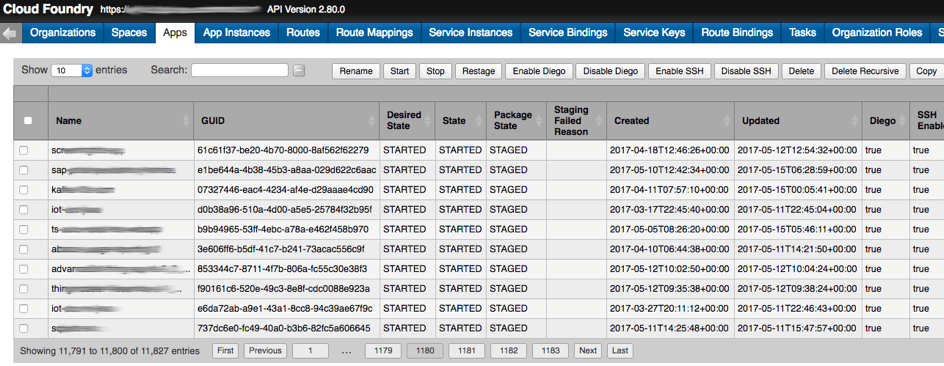Image resolution: width=944 pixels, height=366 pixels.
Task: Click the Delete button
Action: click(801, 71)
